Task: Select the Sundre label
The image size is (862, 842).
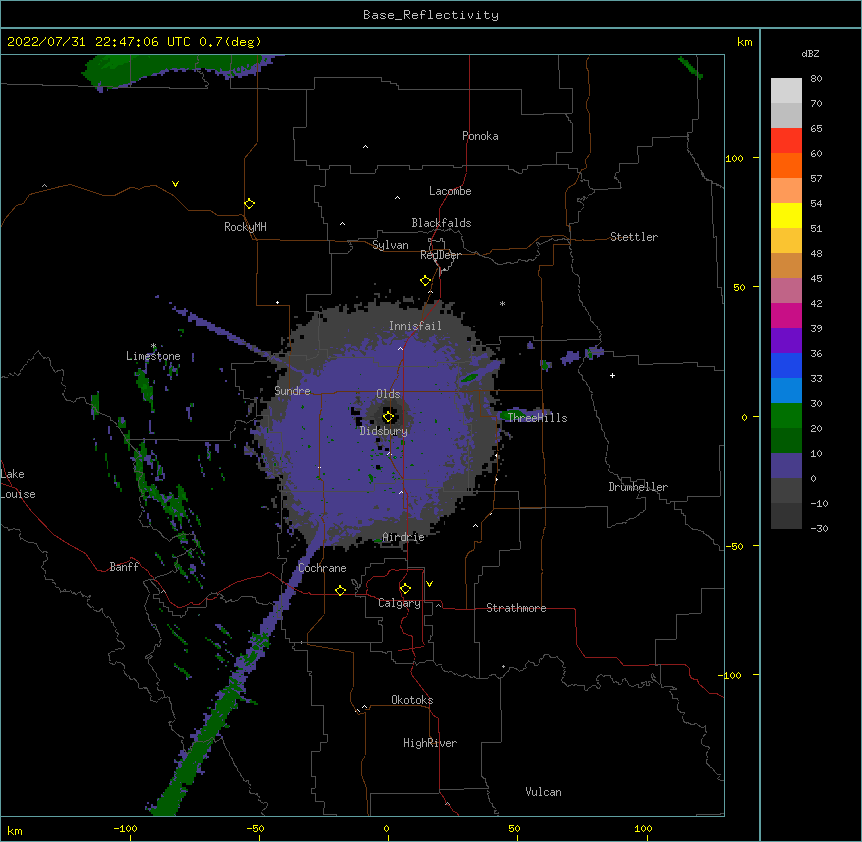Action: click(292, 391)
